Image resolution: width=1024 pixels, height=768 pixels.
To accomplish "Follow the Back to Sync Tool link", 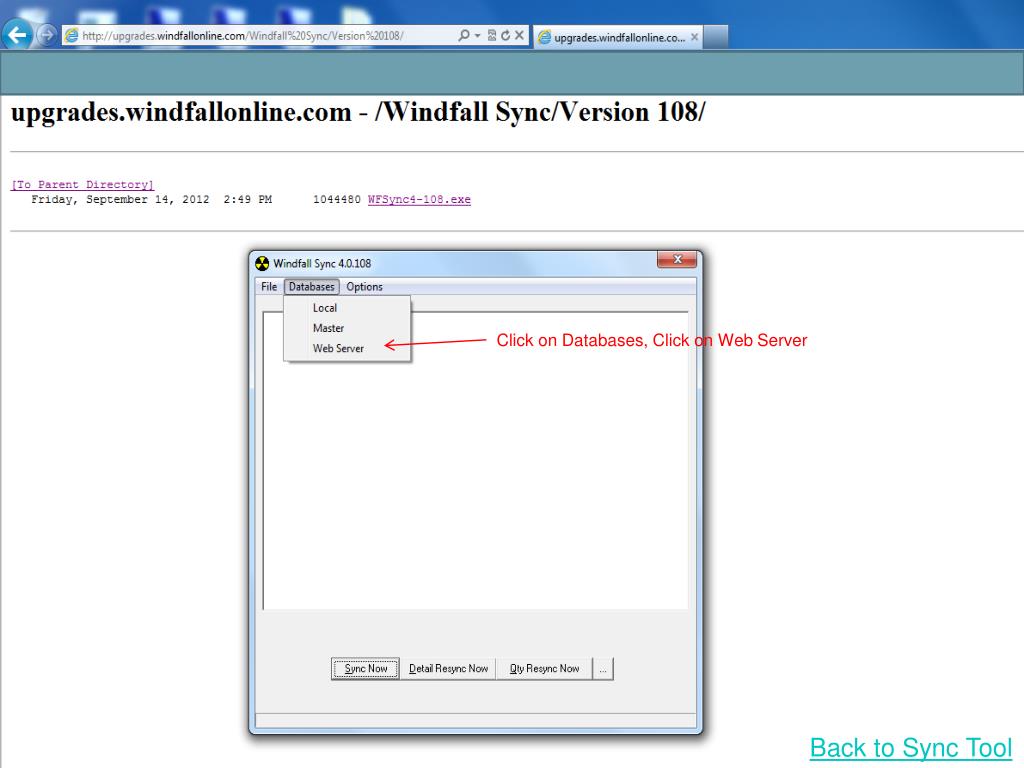I will tap(911, 748).
